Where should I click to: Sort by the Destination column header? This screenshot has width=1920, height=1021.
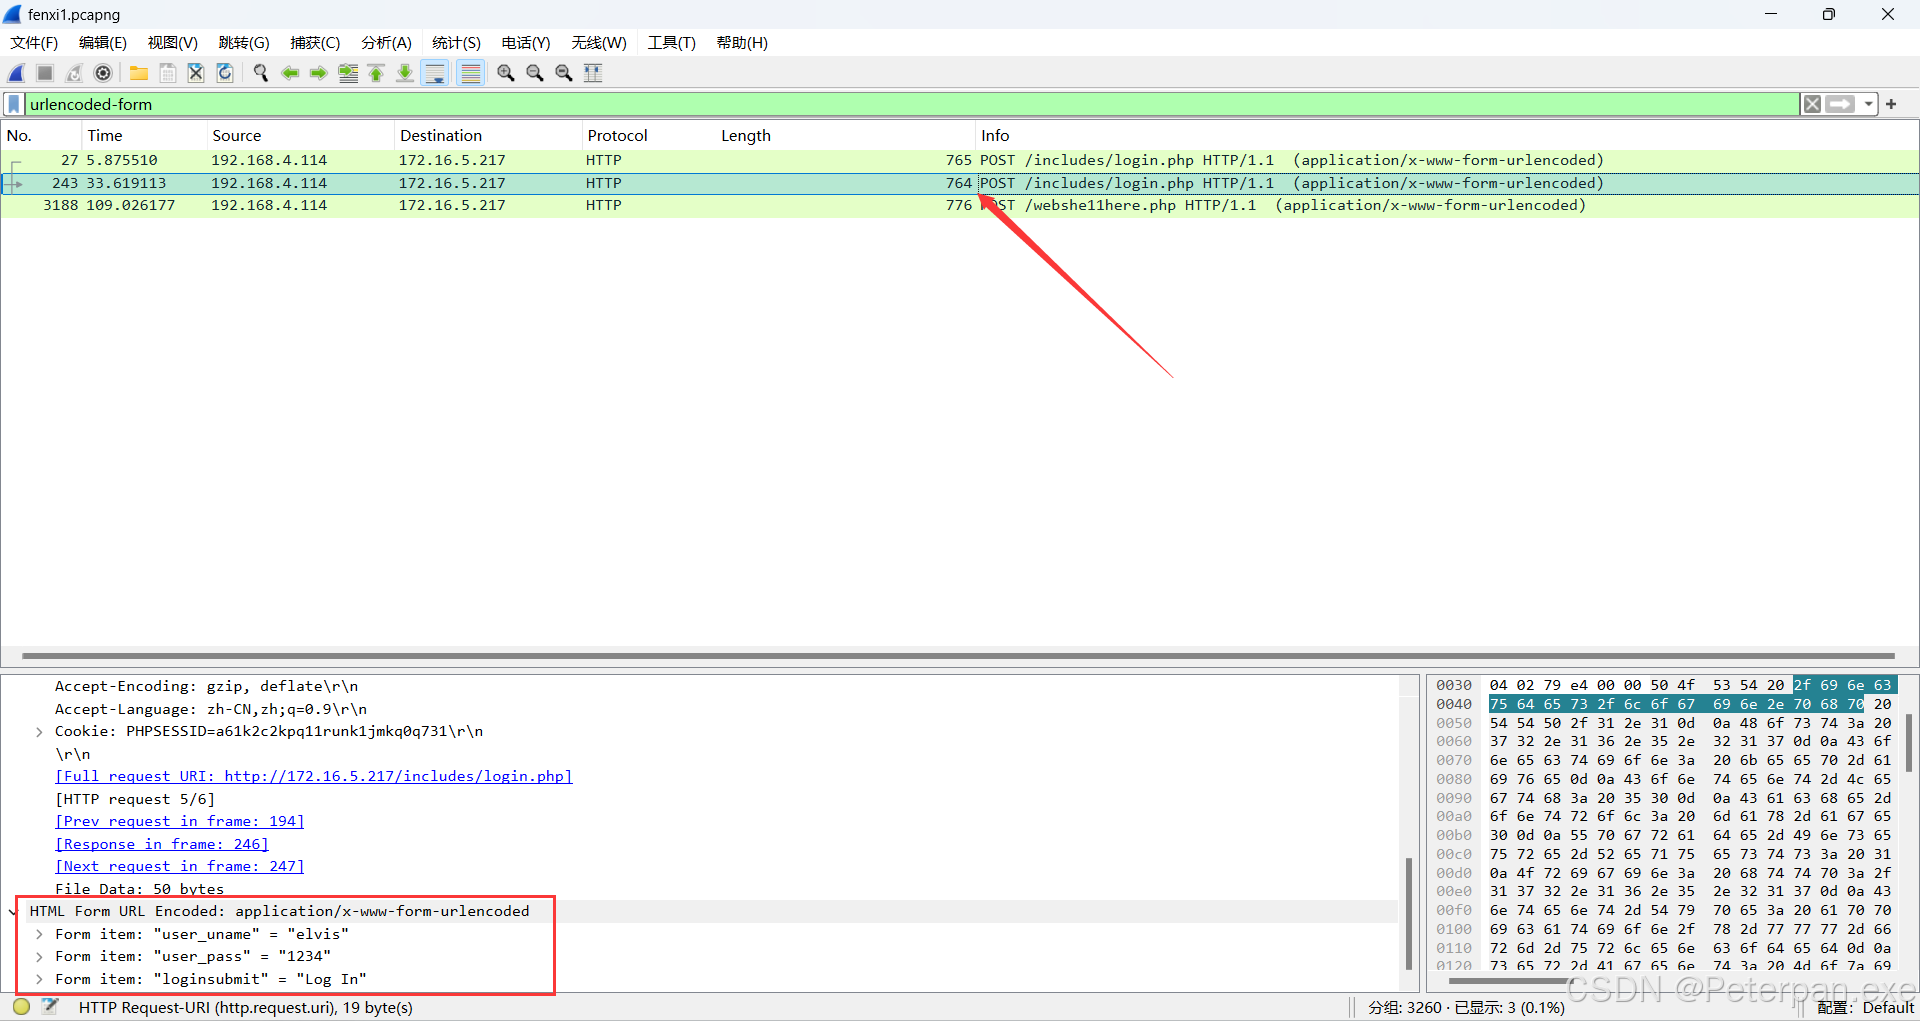pos(488,136)
